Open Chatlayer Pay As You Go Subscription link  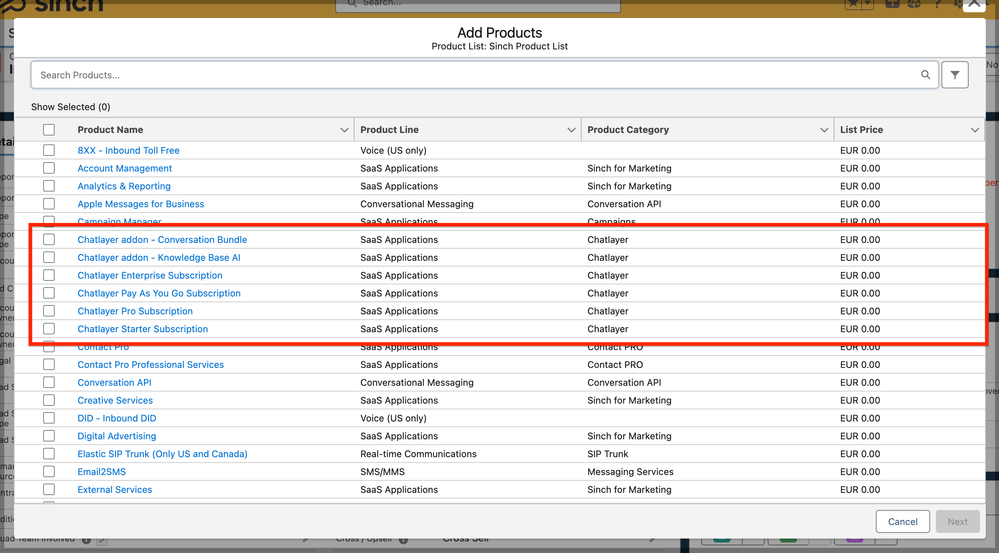[159, 293]
